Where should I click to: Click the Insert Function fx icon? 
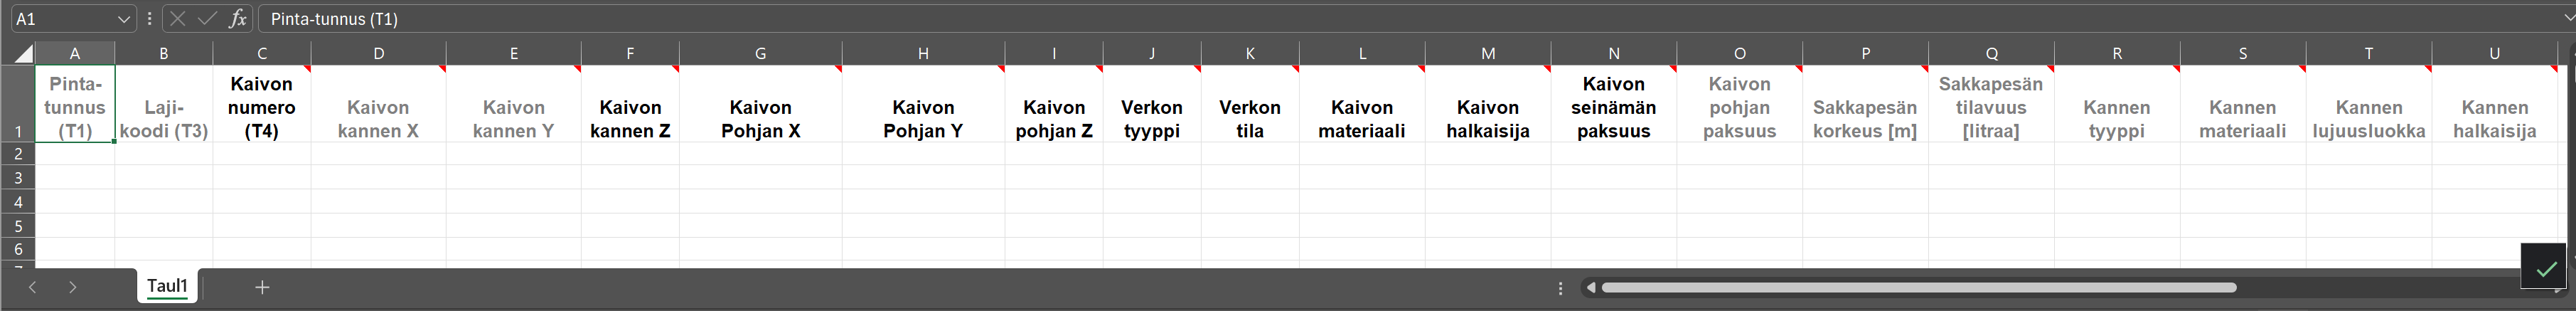pyautogui.click(x=237, y=19)
